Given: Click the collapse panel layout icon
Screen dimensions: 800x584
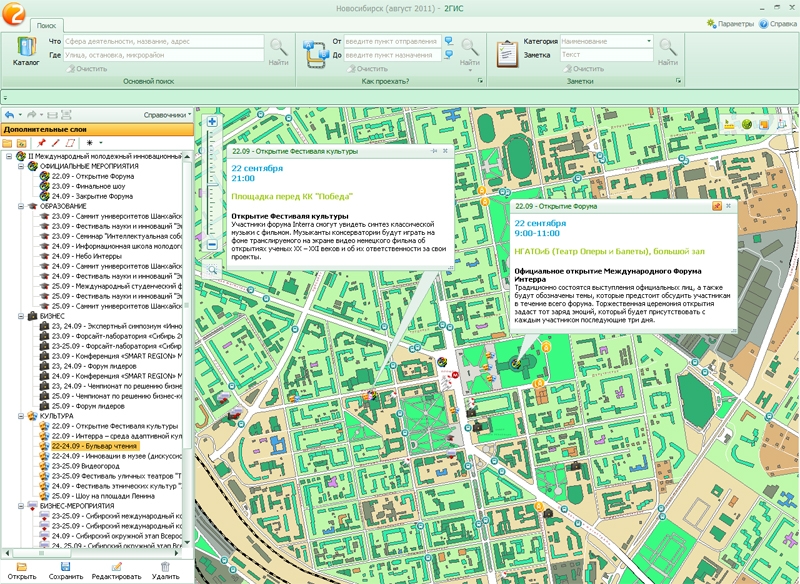Looking at the screenshot, I should (x=52, y=115).
